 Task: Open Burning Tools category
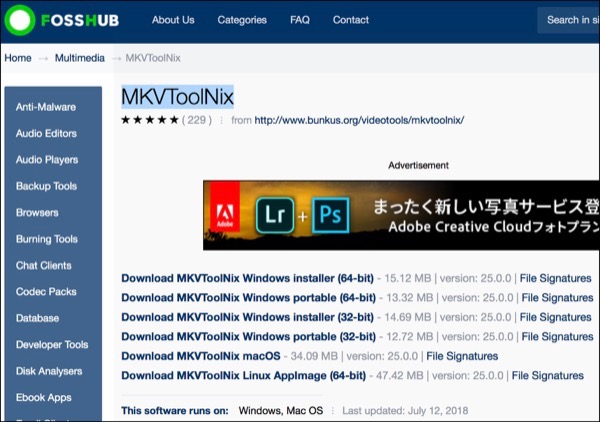tap(47, 239)
